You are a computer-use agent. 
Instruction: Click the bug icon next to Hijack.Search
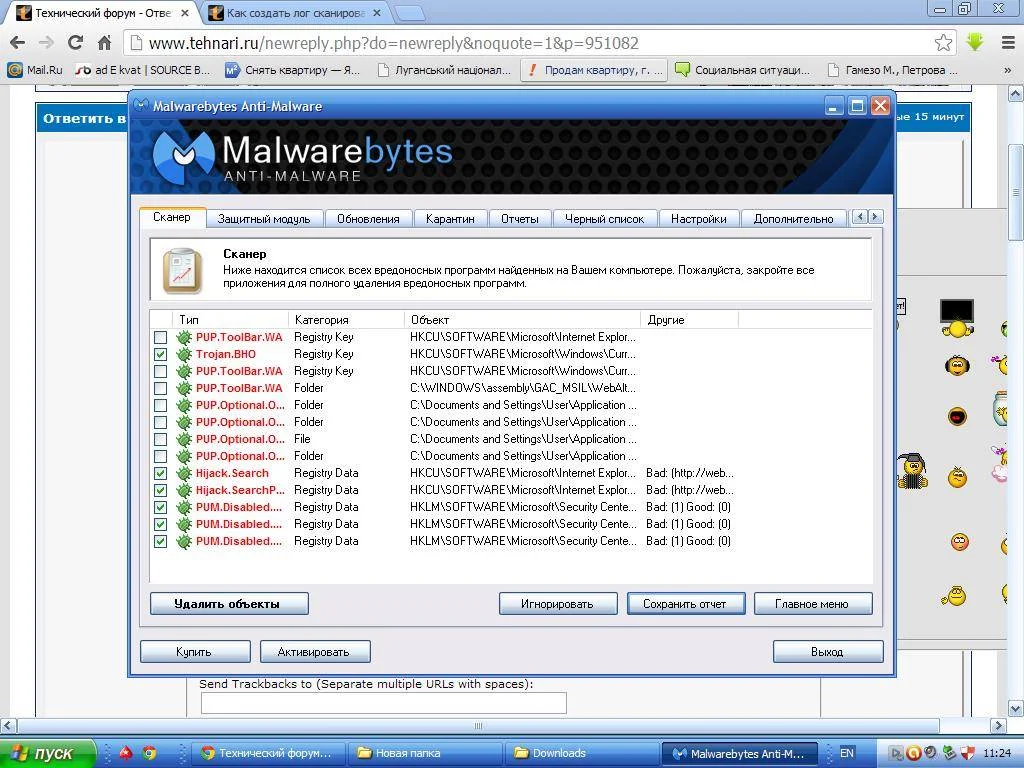184,473
